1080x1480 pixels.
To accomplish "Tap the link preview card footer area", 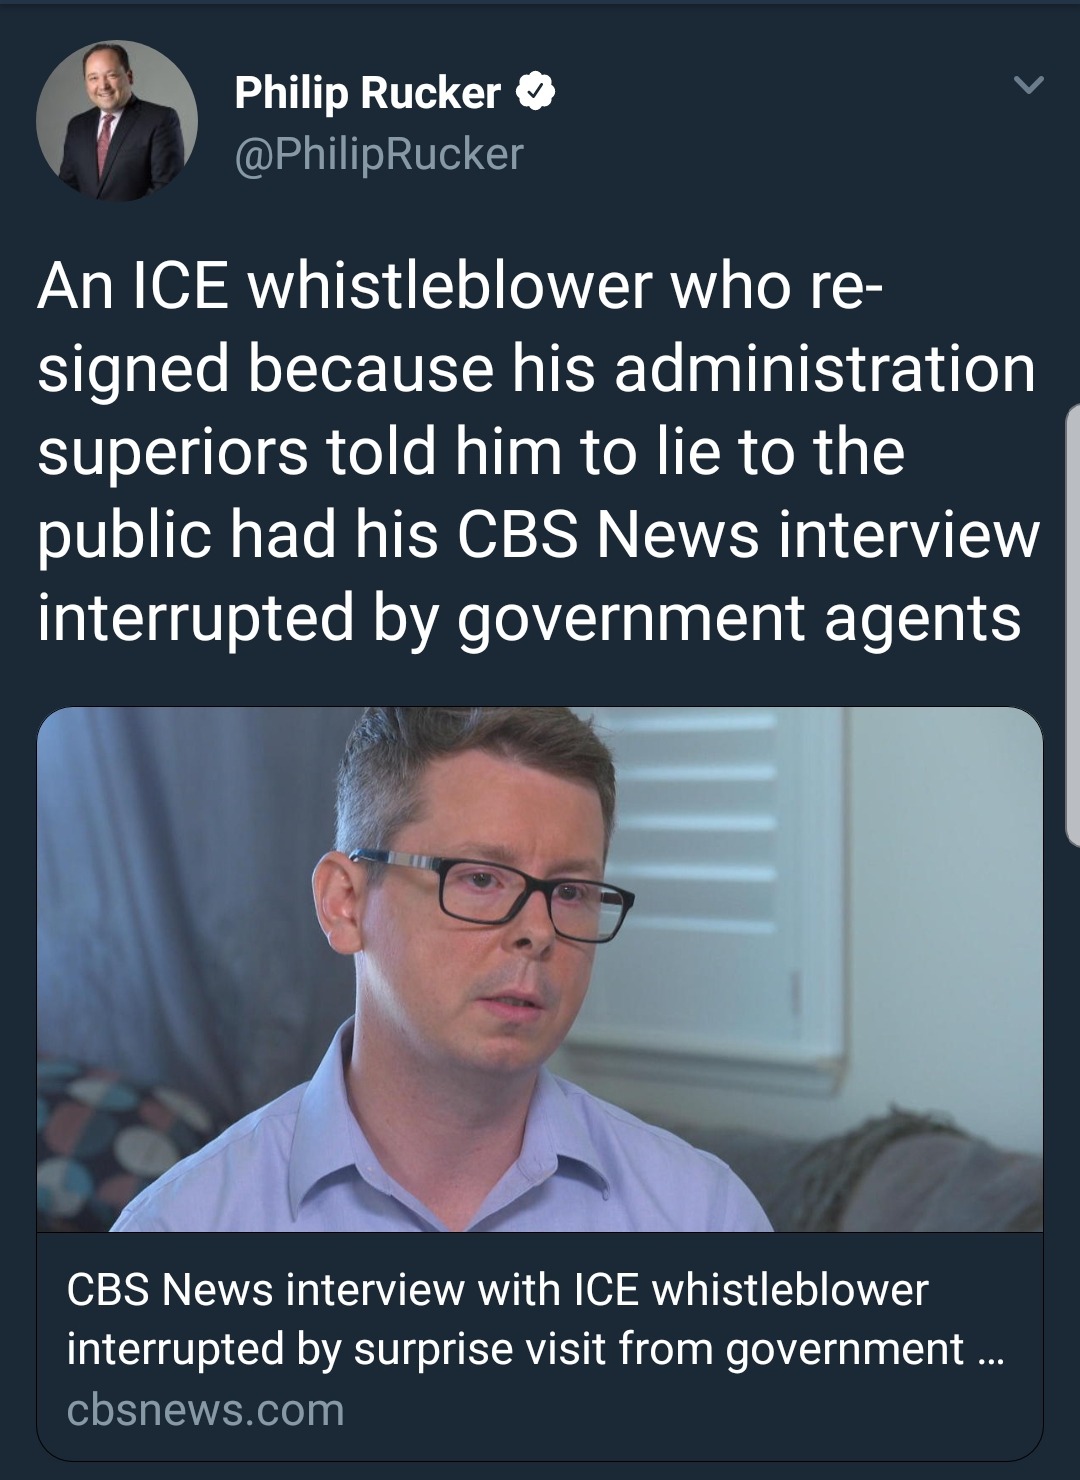I will pyautogui.click(x=540, y=1346).
